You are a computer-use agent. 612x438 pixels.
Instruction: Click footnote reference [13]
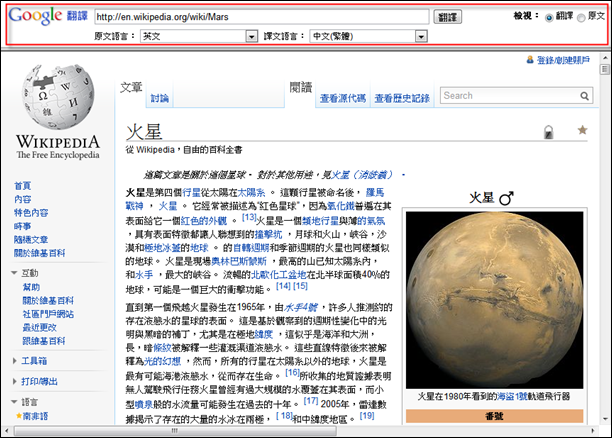pyautogui.click(x=249, y=217)
